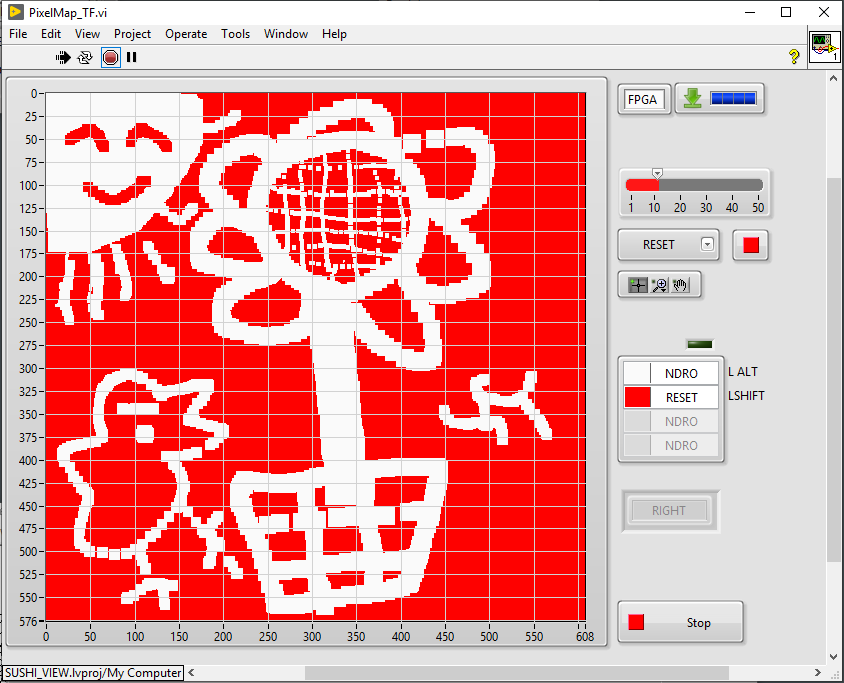Open the Window menu

click(x=285, y=34)
